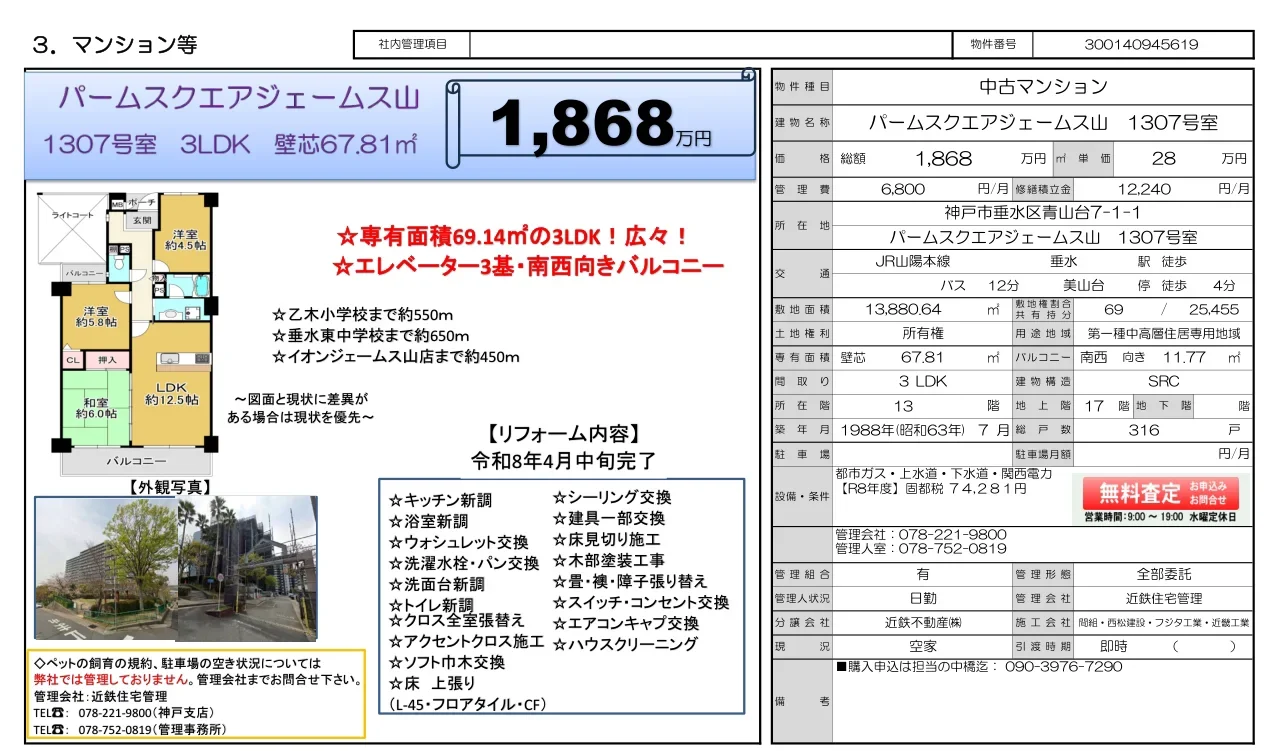Viewport: 1280px width, 751px height.
Task: Click the 中古マンション property type cell
Action: [x=1043, y=86]
